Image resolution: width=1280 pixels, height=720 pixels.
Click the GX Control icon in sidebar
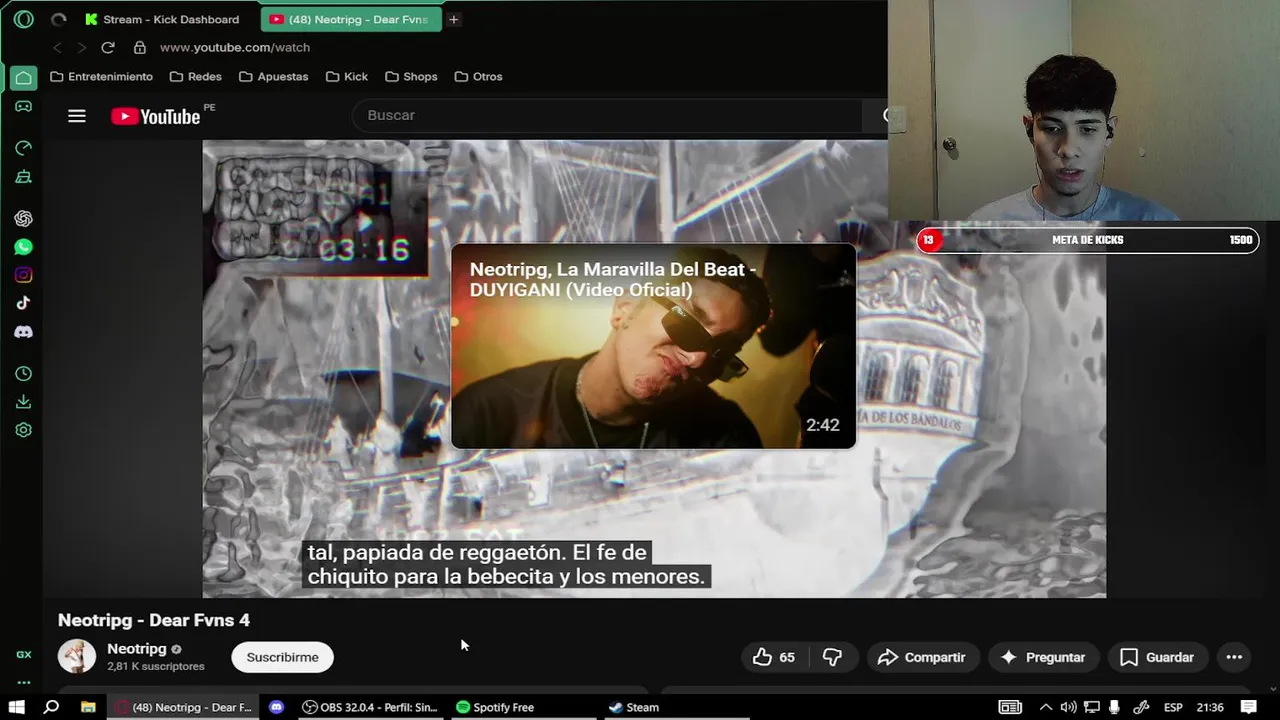[x=23, y=148]
